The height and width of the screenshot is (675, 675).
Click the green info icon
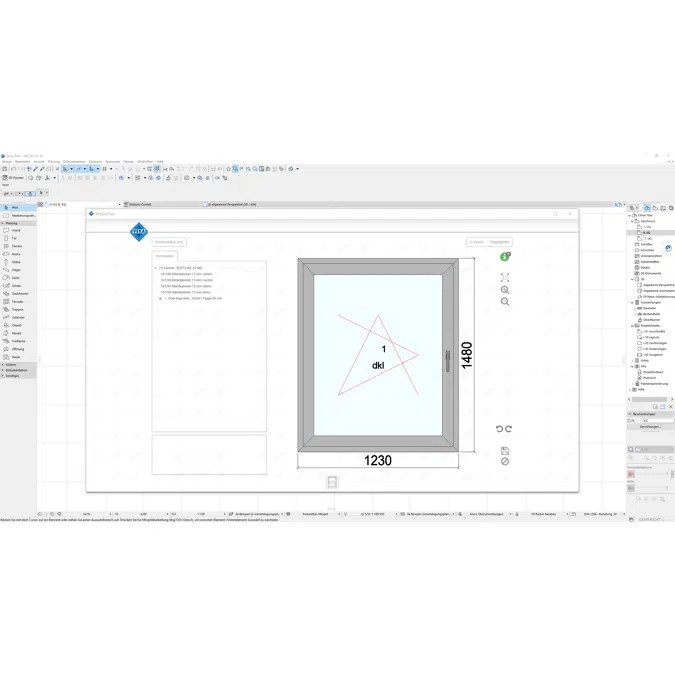(x=505, y=257)
